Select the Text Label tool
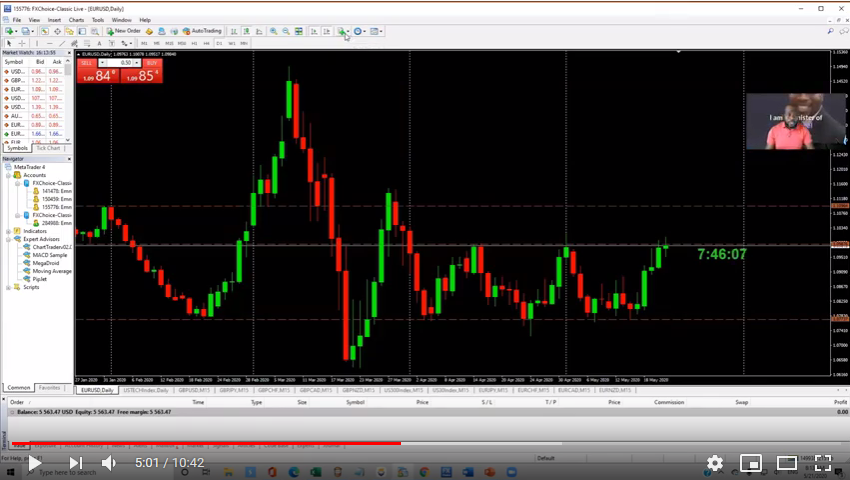The image size is (850, 480). (112, 43)
